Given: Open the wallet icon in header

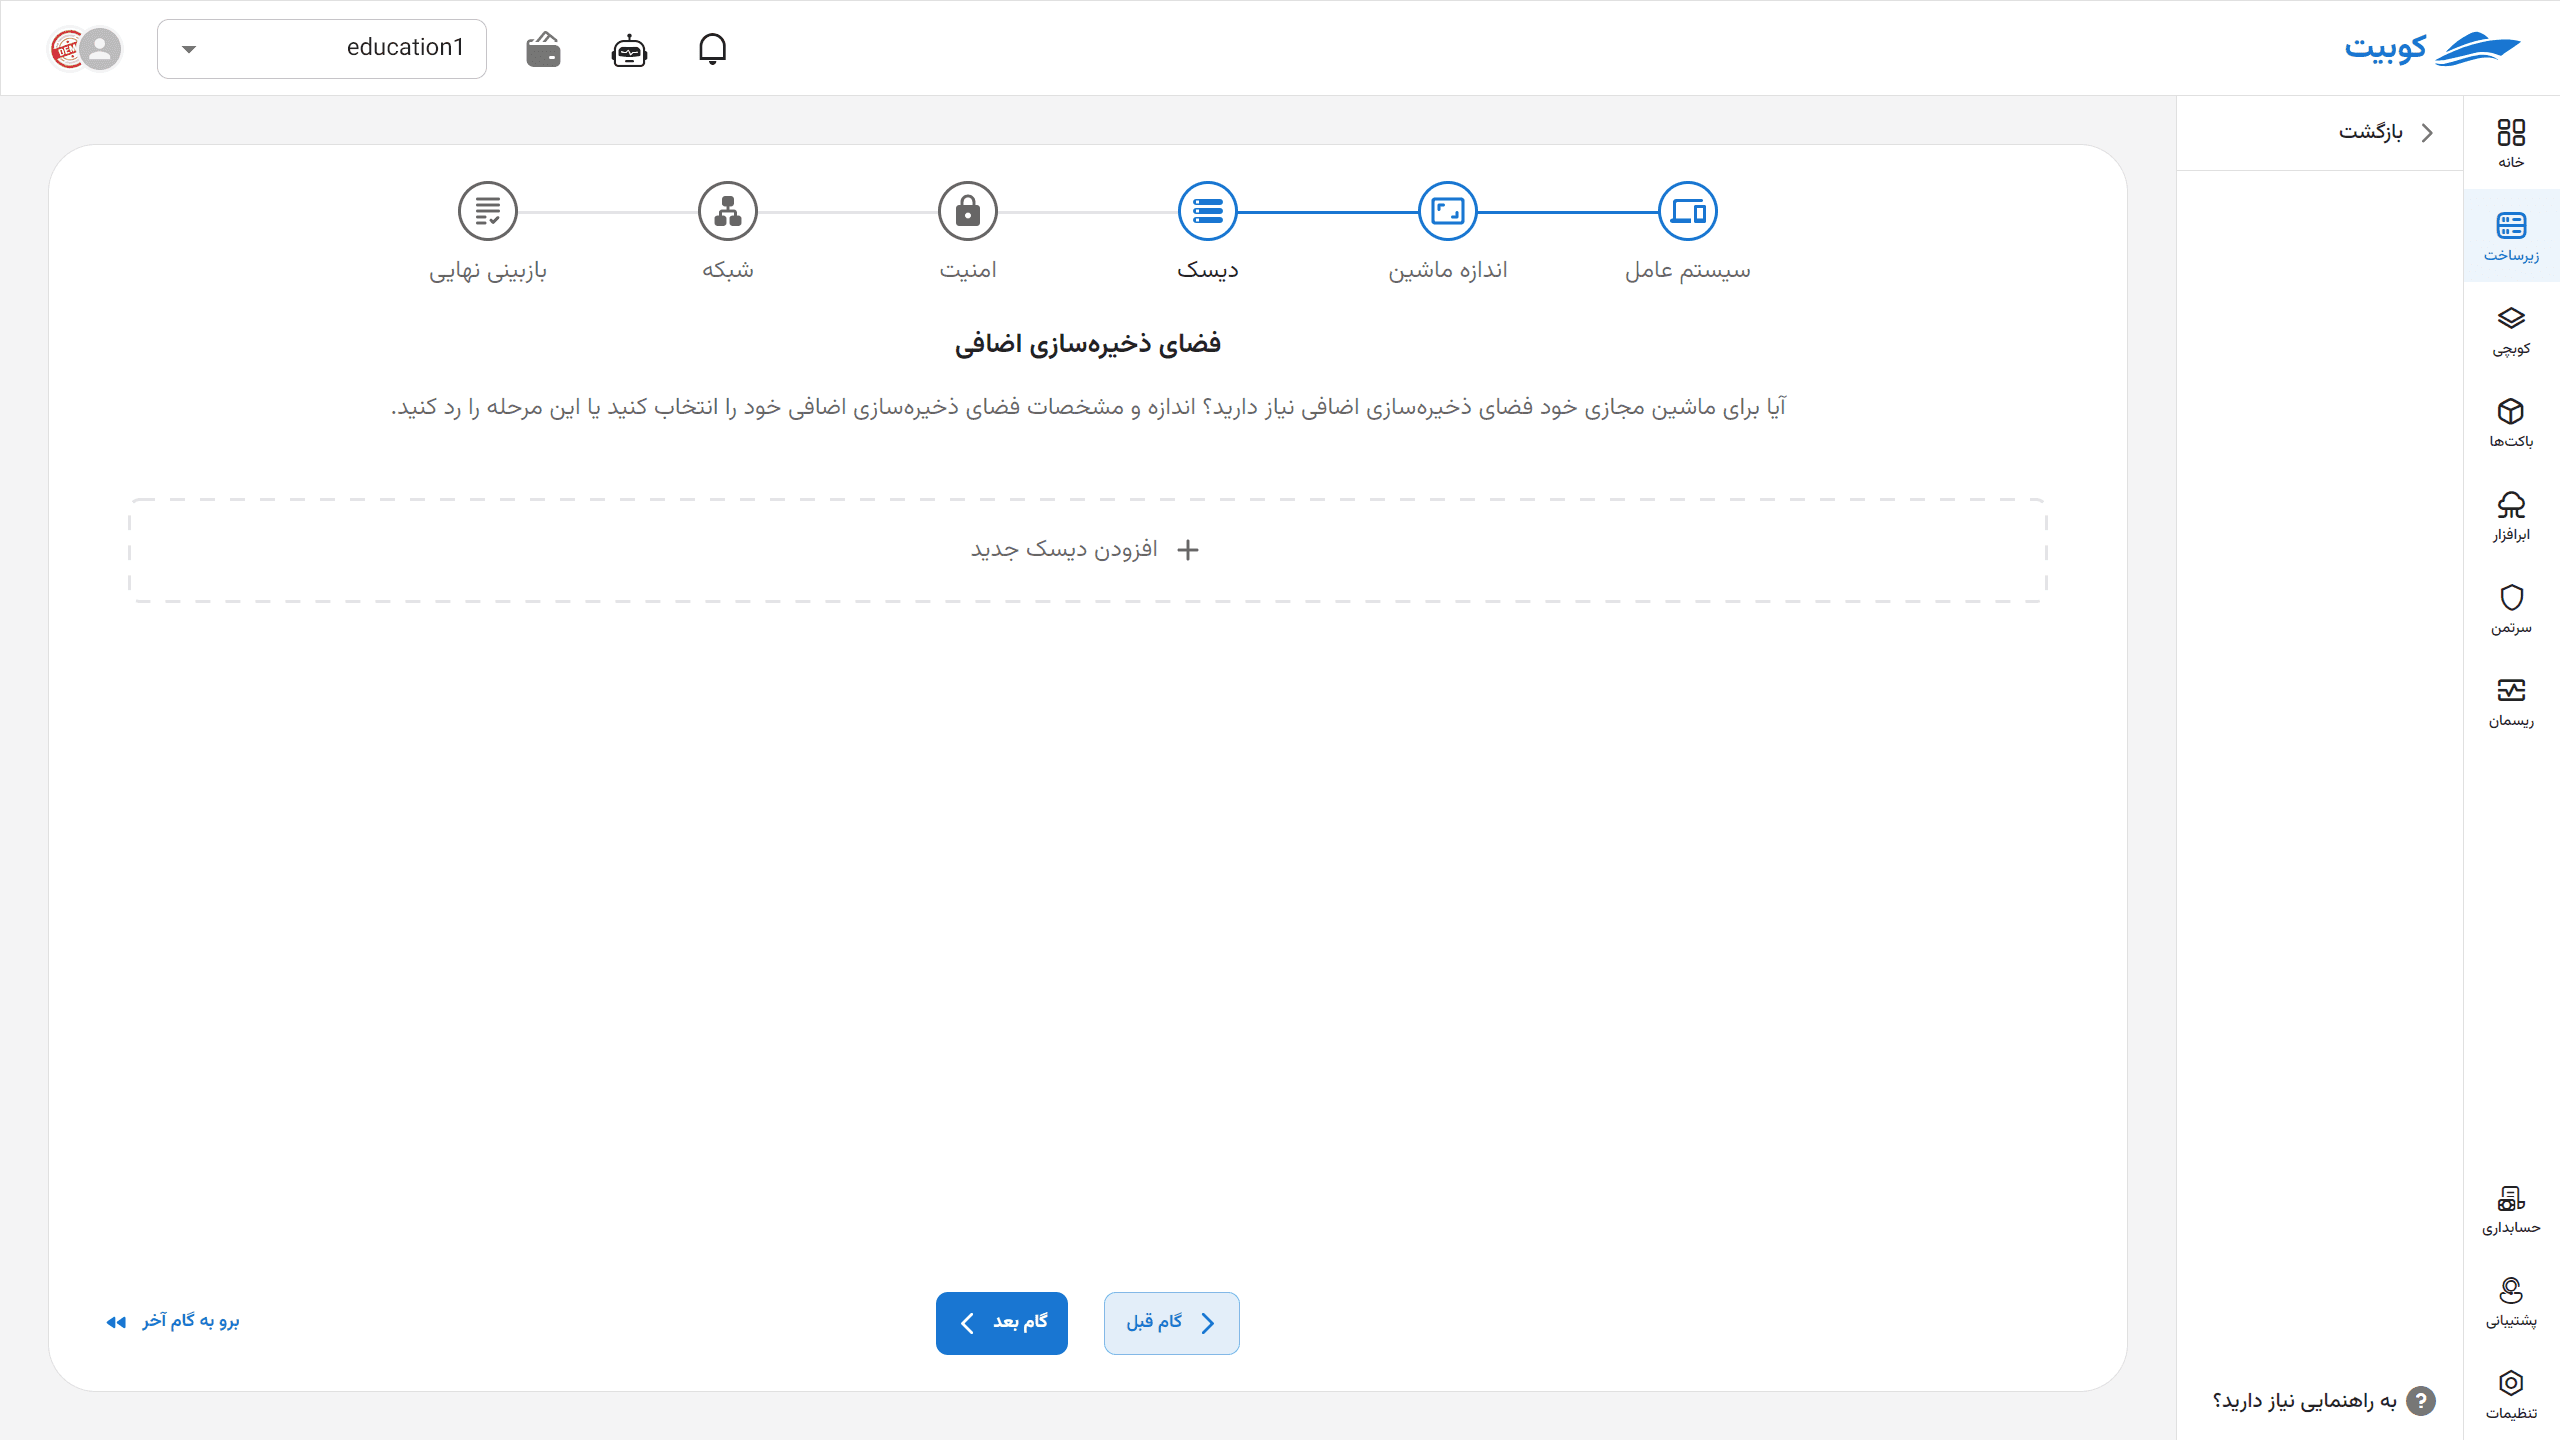Looking at the screenshot, I should coord(543,49).
